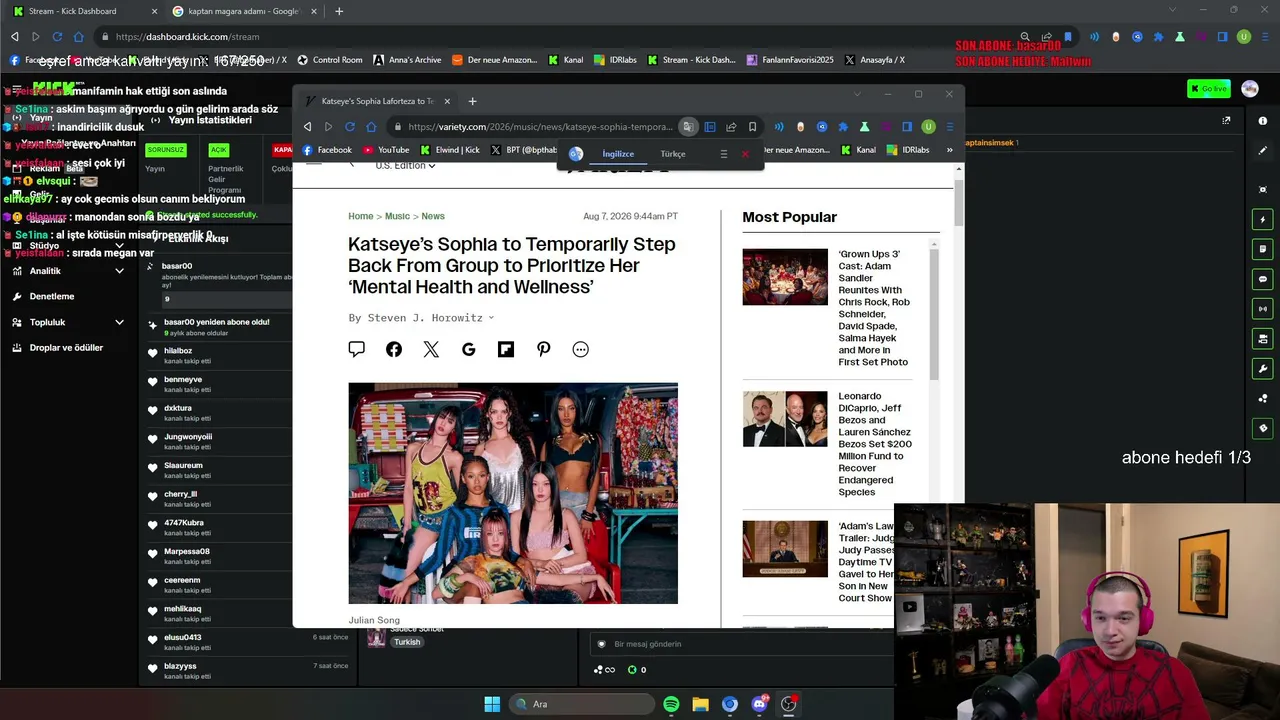1280x720 pixels.
Task: Open the Anna's Archive bookmark
Action: tap(407, 60)
